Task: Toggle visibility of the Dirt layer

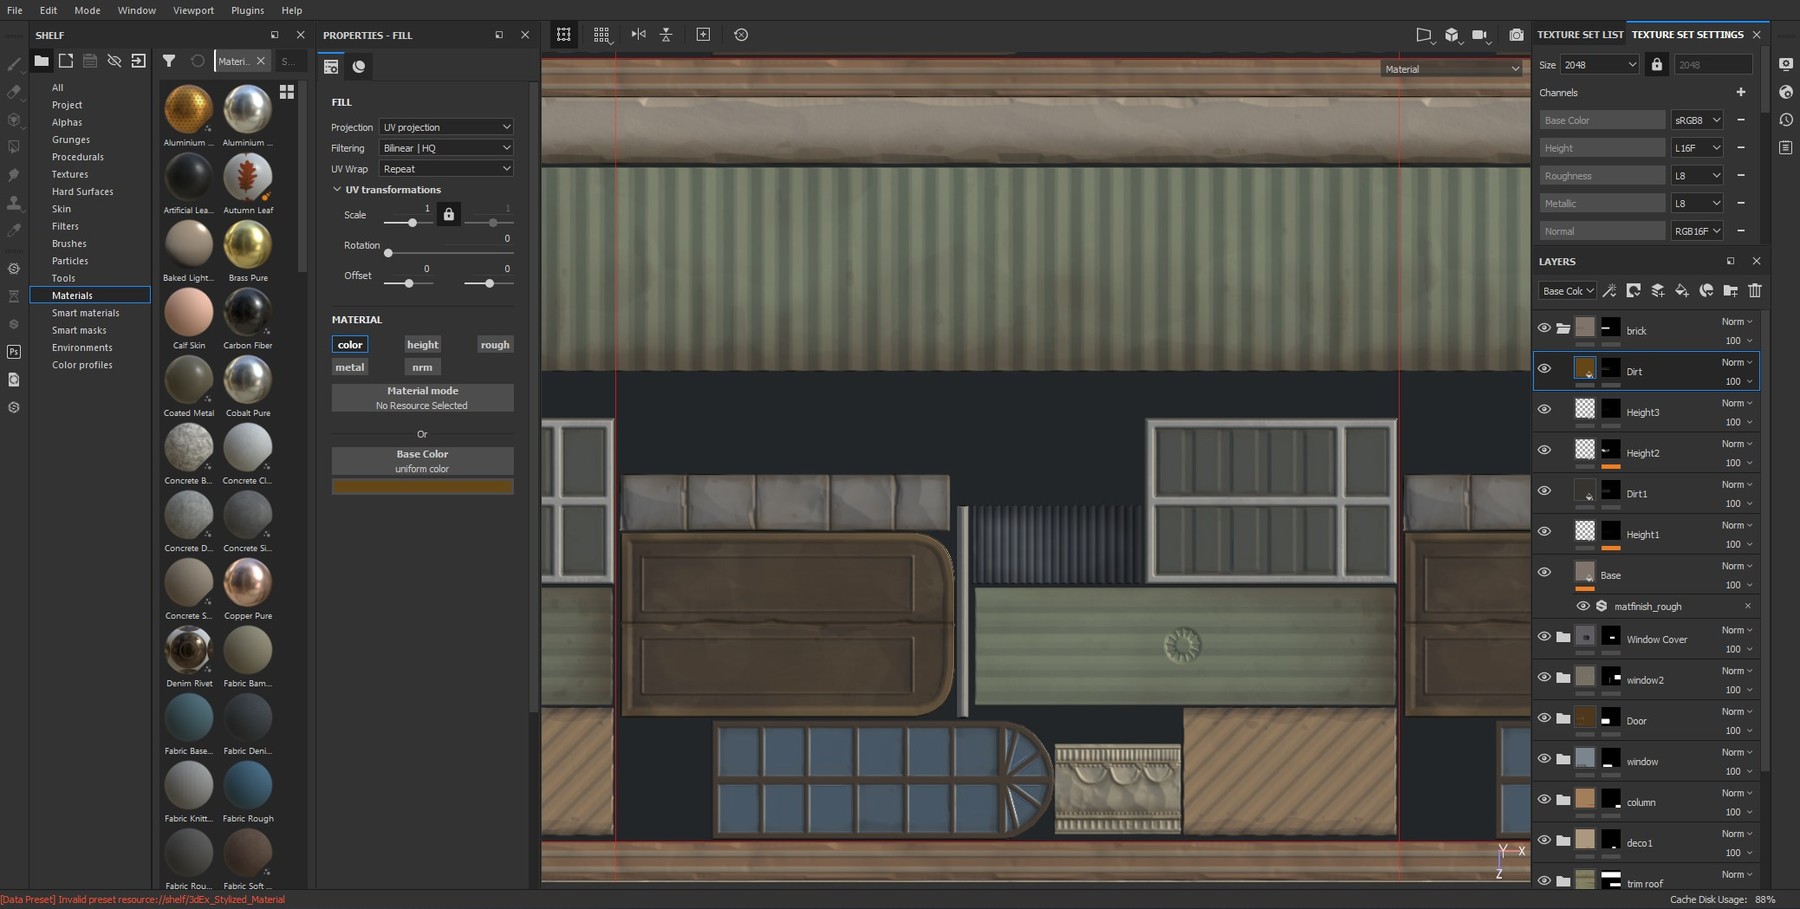Action: [x=1544, y=369]
